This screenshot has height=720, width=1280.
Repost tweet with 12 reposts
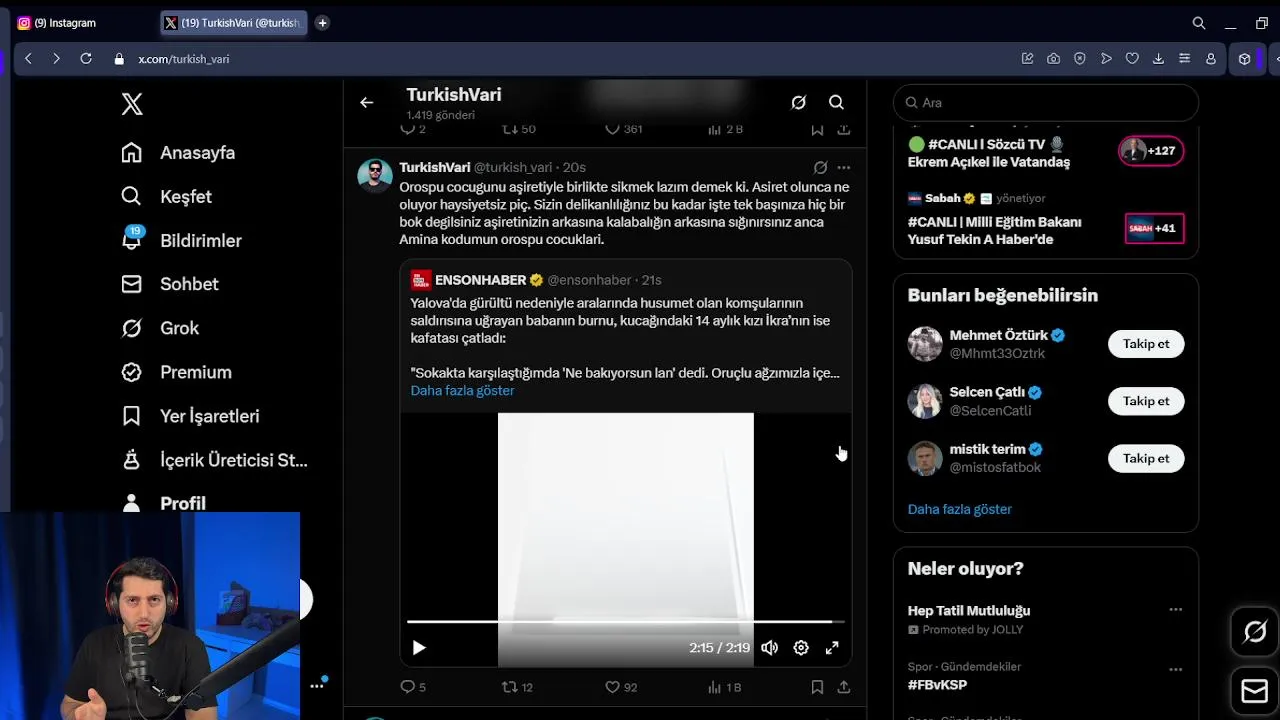tap(517, 687)
